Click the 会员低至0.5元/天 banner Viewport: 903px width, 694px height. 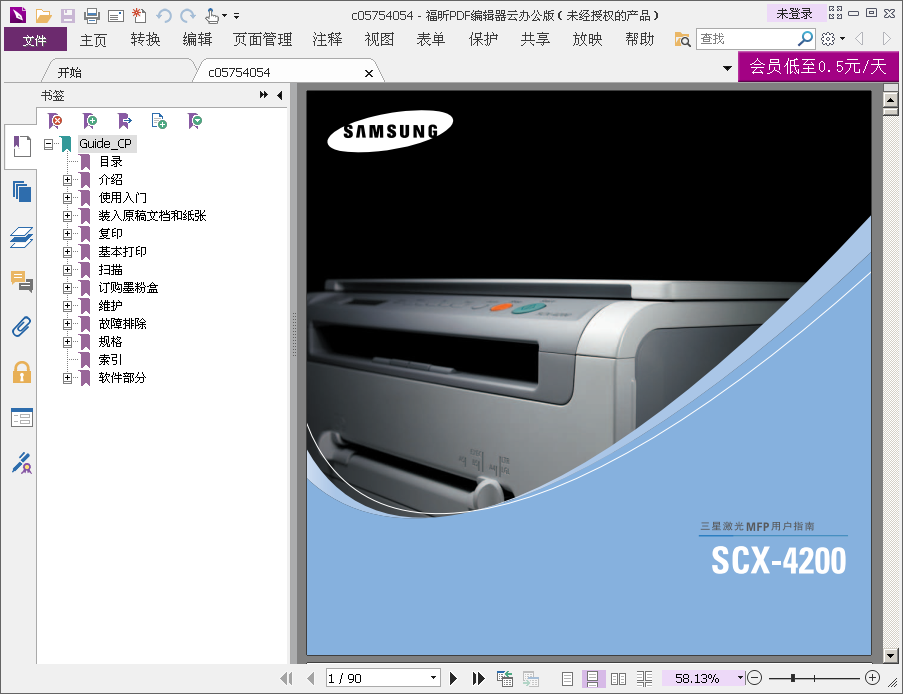point(818,67)
